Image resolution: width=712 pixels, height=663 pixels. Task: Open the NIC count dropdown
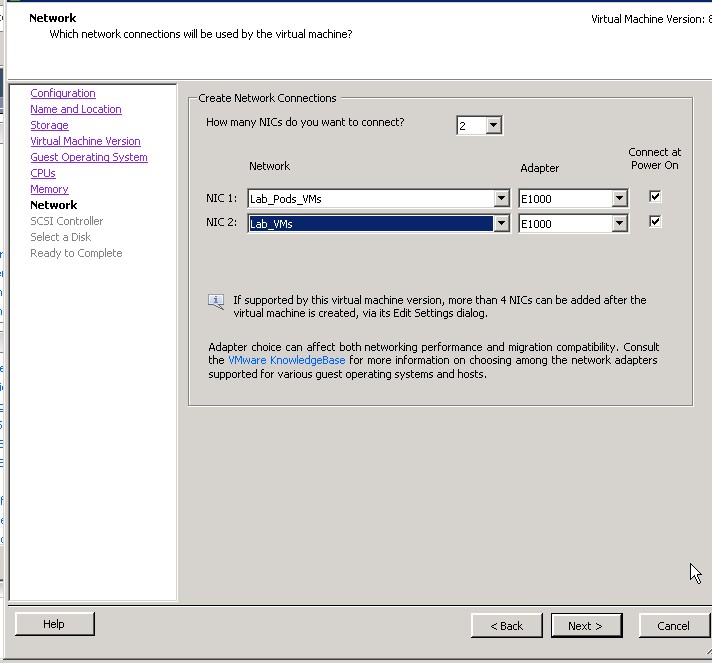click(x=494, y=125)
